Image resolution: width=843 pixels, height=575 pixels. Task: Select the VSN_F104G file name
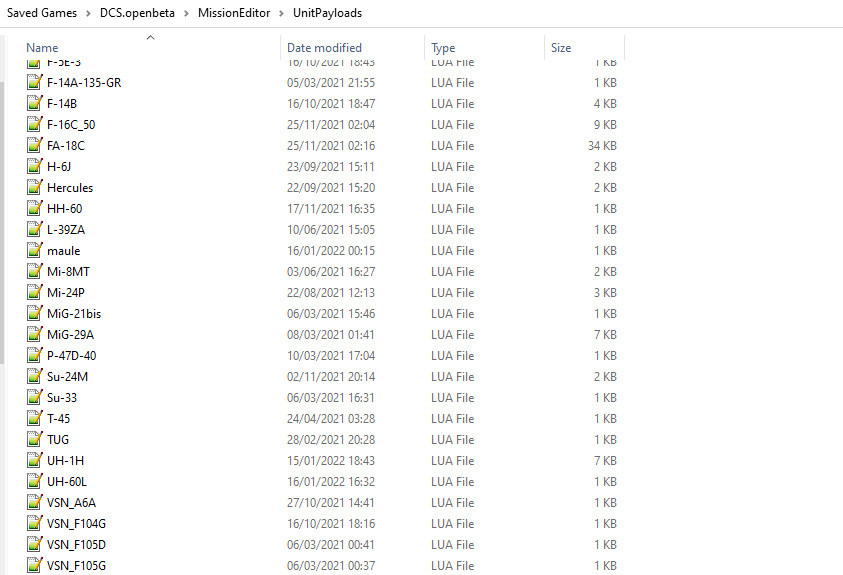[x=76, y=523]
